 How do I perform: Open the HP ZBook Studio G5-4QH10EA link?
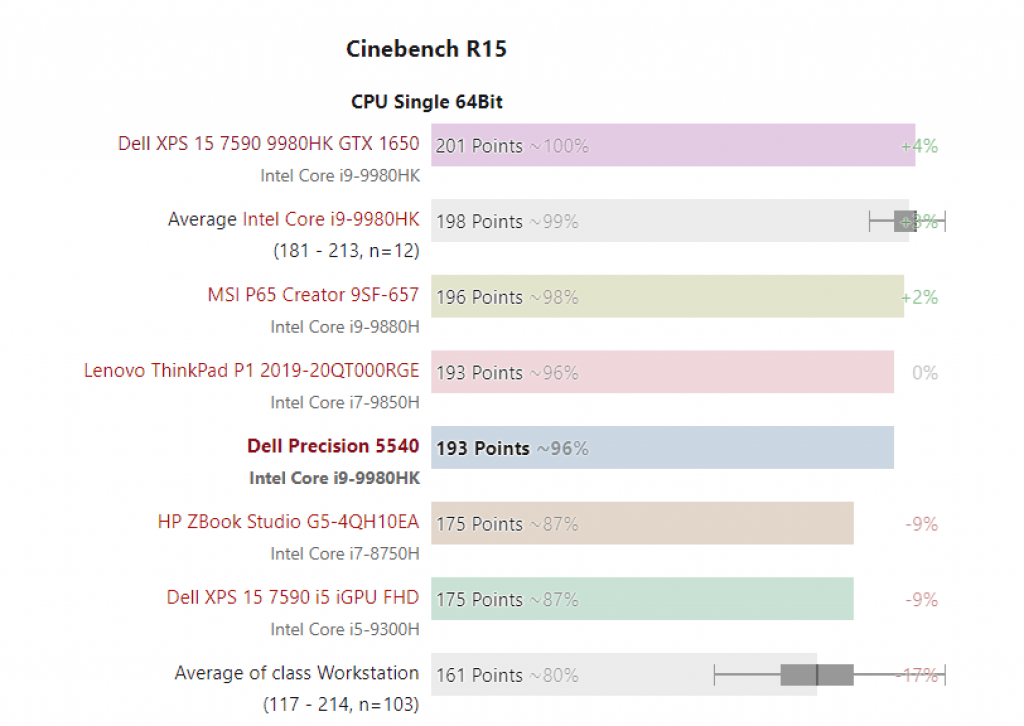[288, 522]
